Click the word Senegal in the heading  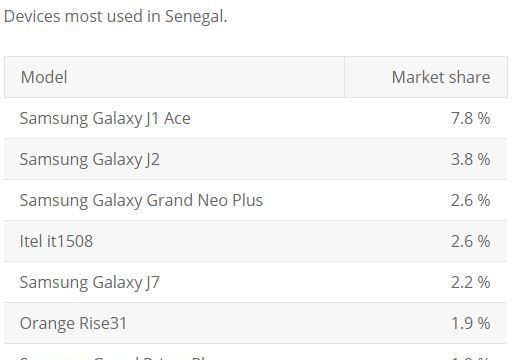click(x=196, y=16)
